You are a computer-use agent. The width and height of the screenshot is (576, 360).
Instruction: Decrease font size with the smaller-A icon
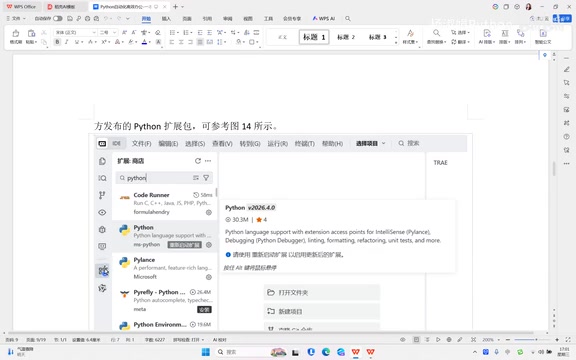click(134, 32)
